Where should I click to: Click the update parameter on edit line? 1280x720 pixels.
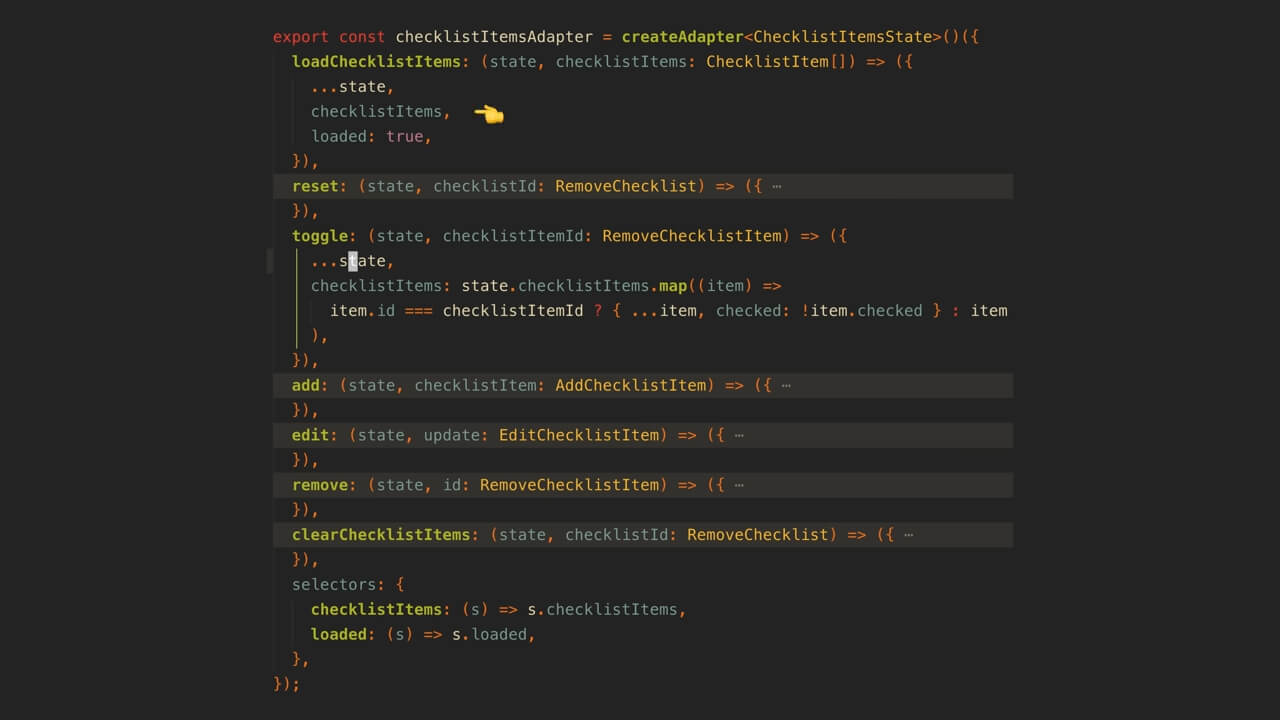point(451,435)
